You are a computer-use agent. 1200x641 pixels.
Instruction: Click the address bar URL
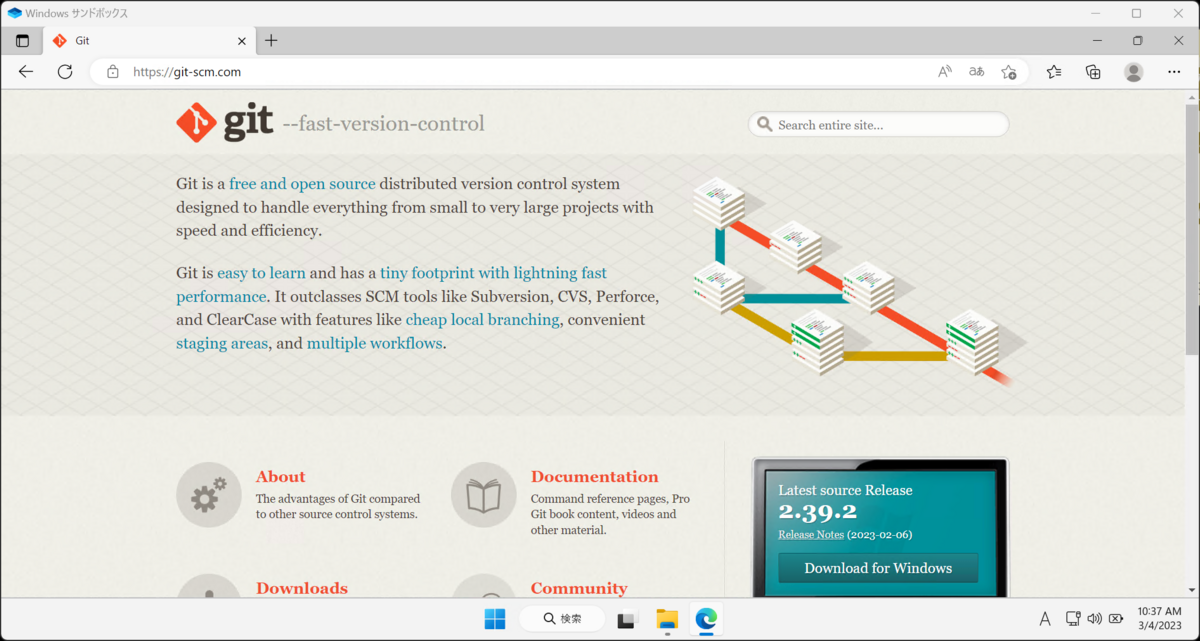(187, 72)
